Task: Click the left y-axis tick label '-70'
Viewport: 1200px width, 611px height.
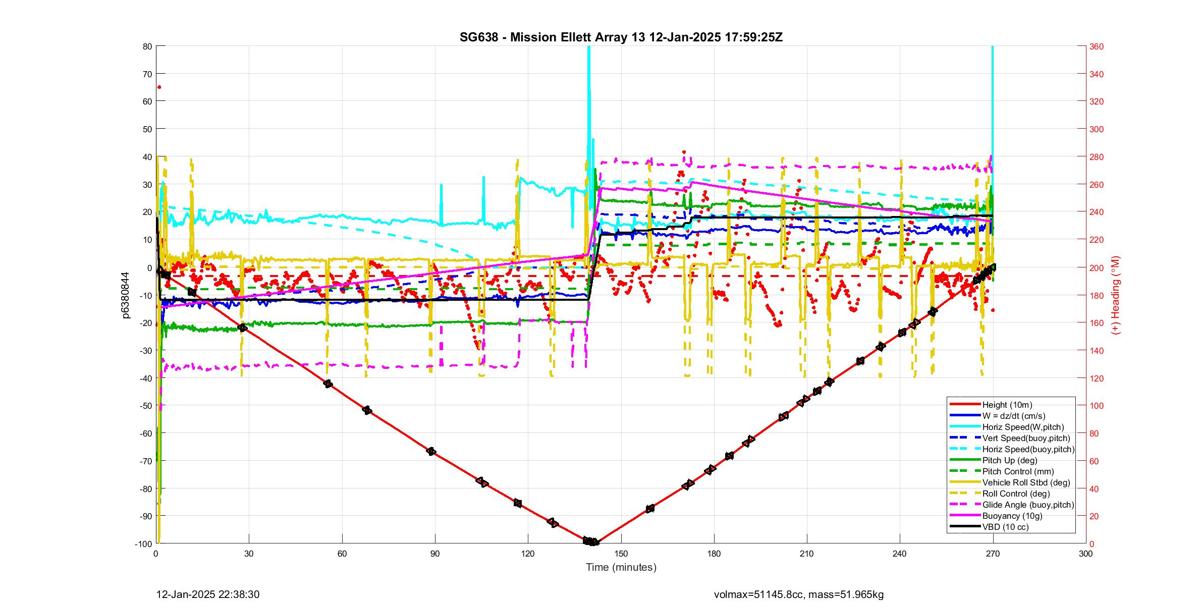Action: click(144, 460)
